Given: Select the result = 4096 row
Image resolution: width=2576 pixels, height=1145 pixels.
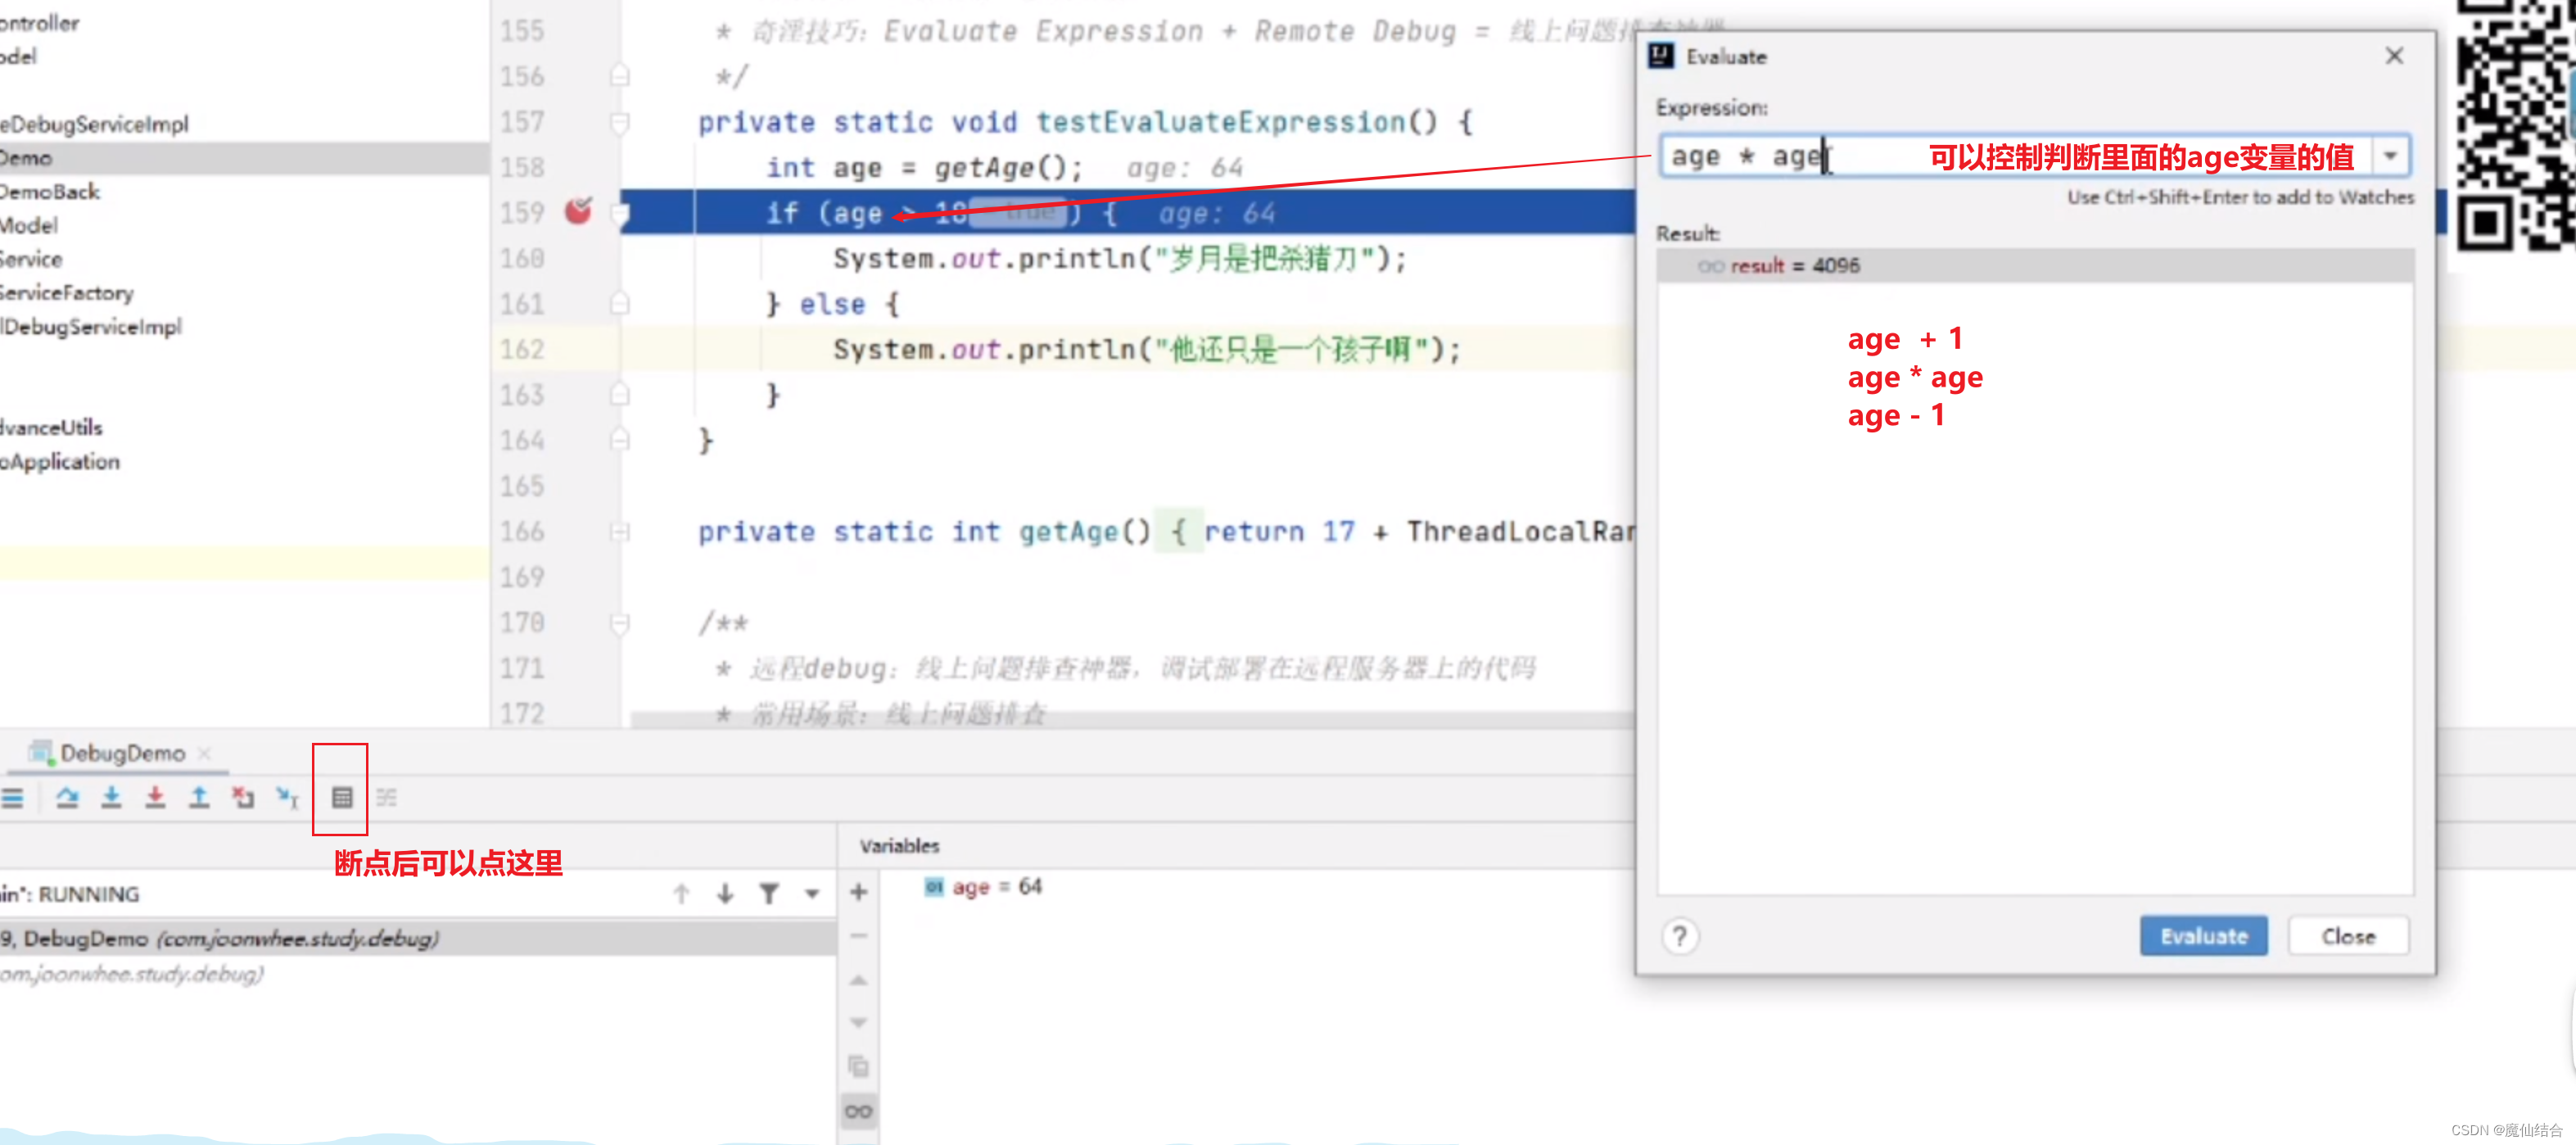Looking at the screenshot, I should (2035, 265).
